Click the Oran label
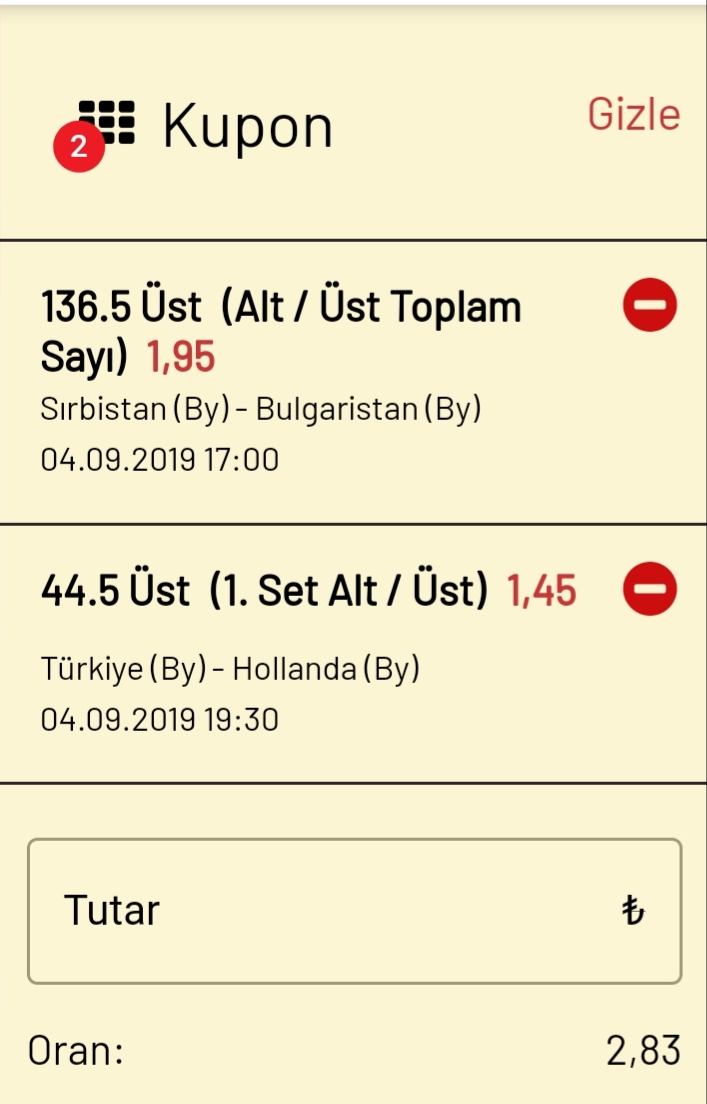Image resolution: width=707 pixels, height=1104 pixels. tap(75, 1051)
